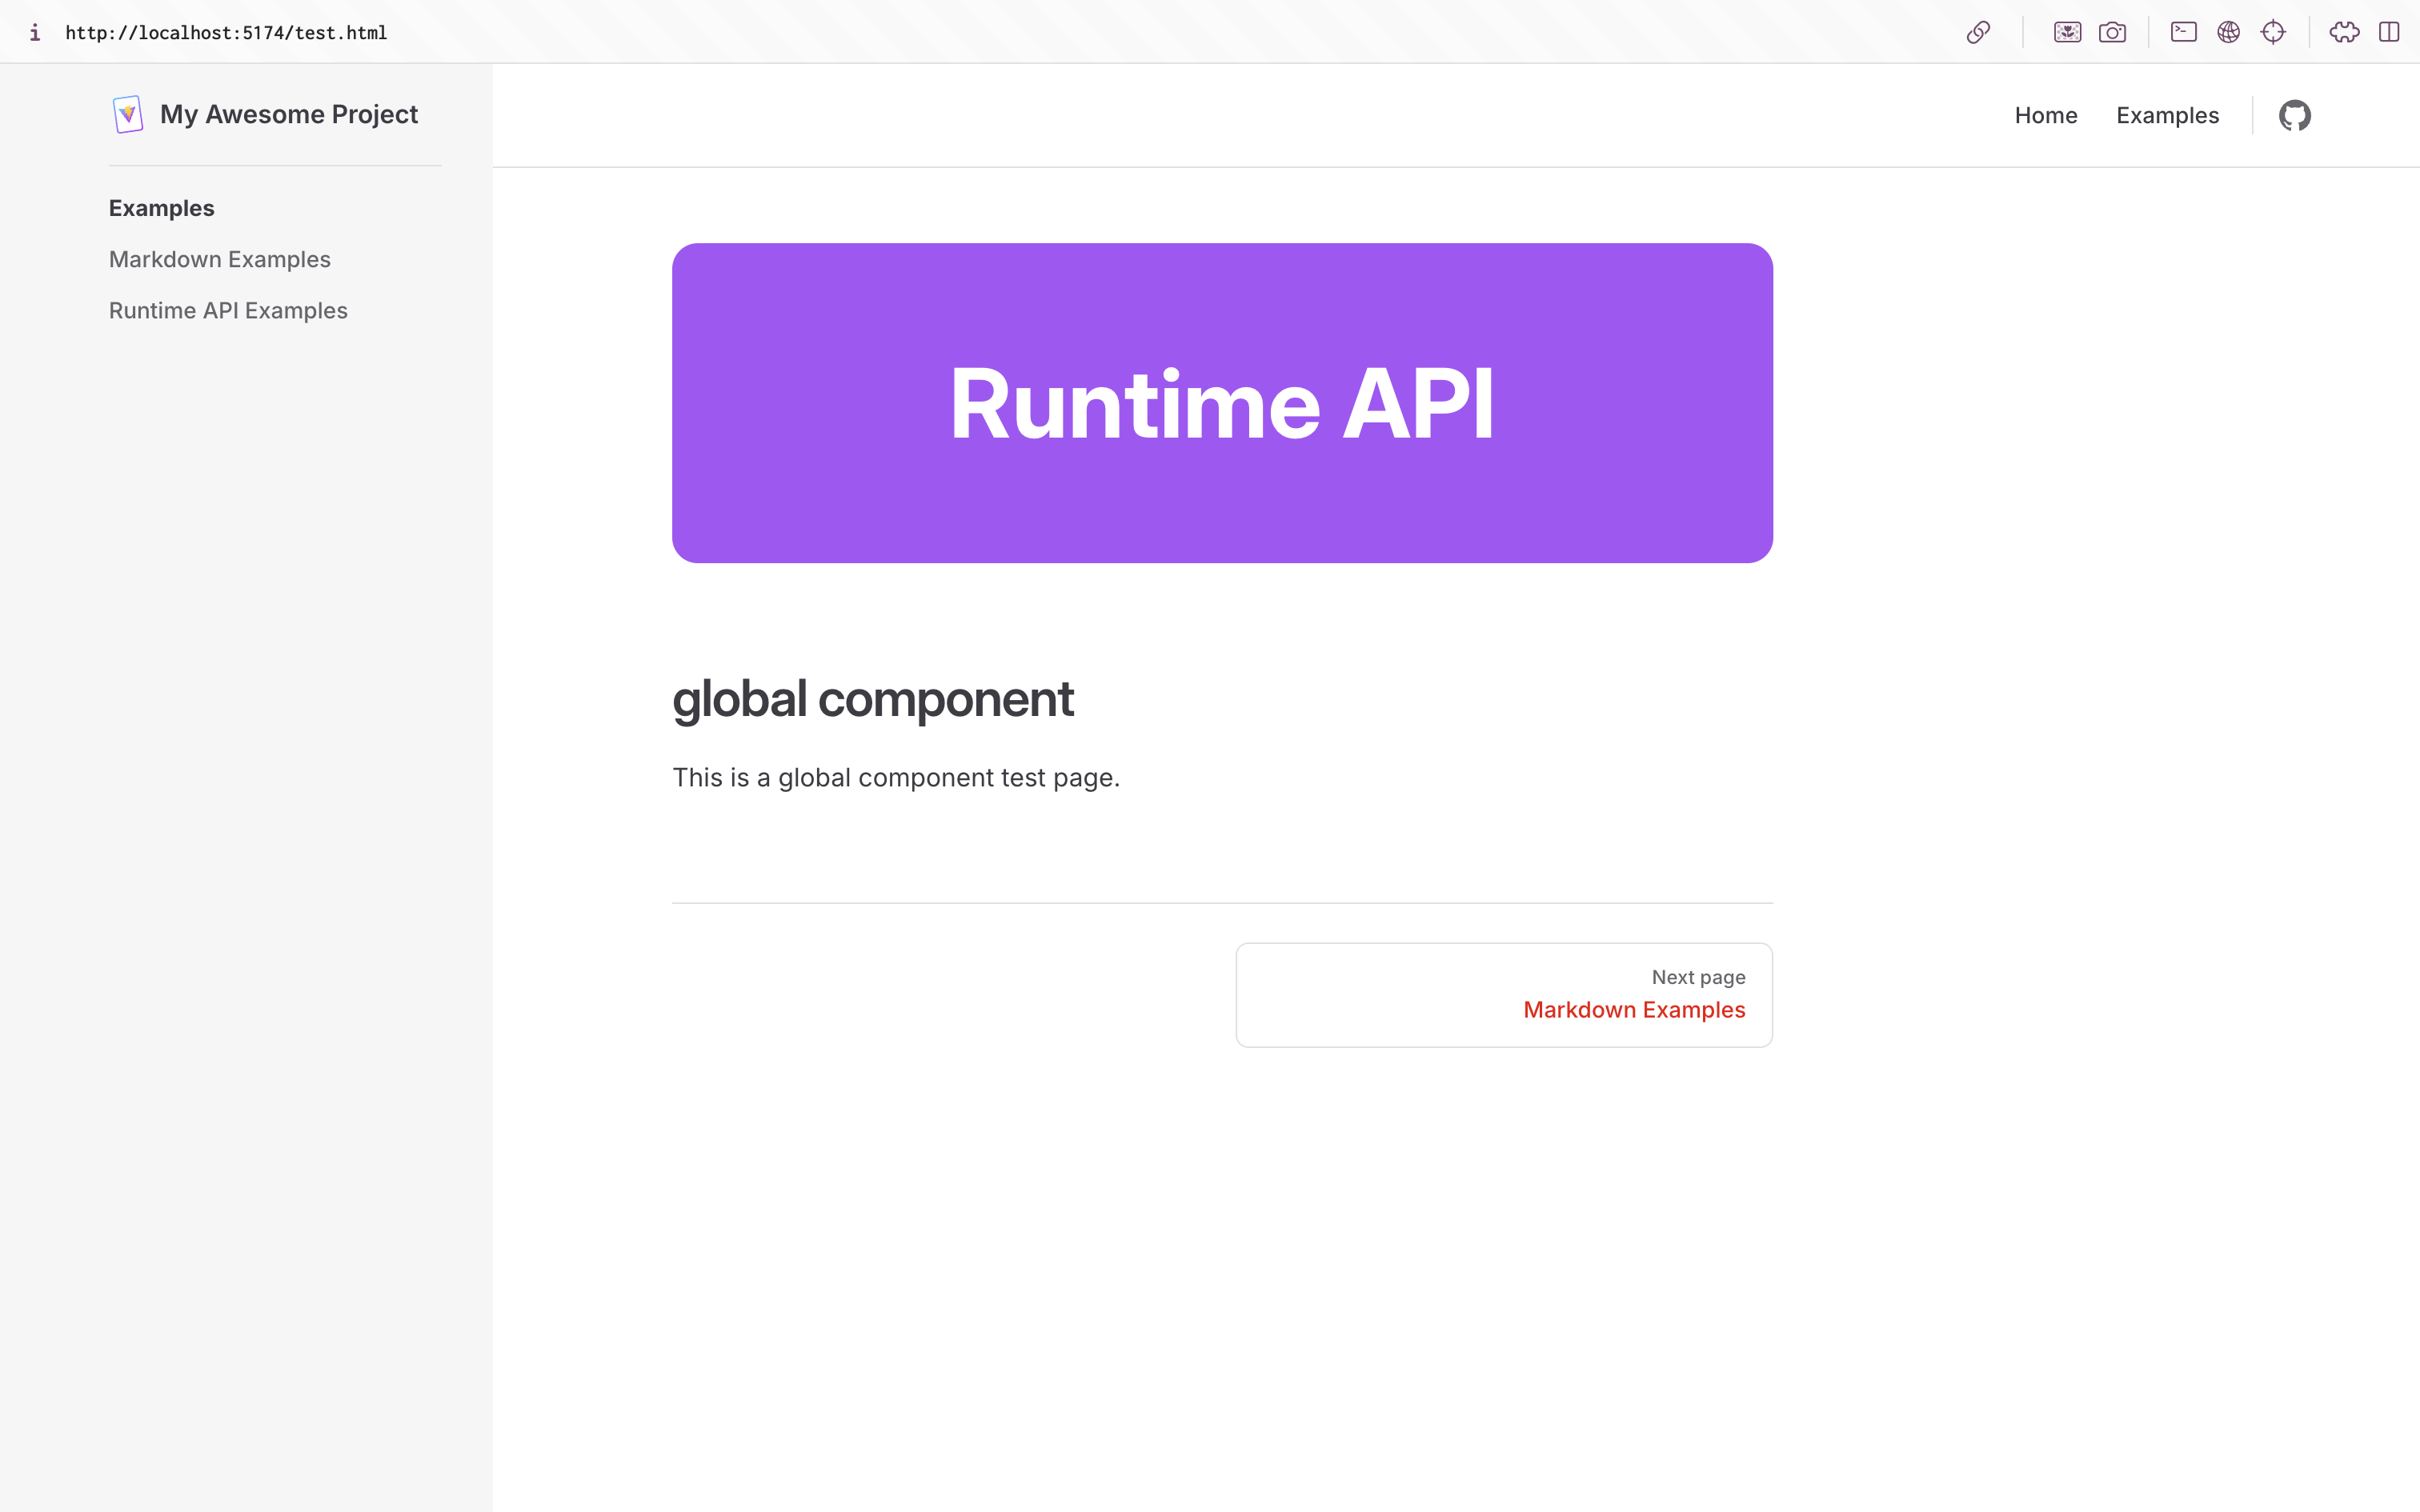Open Examples in the top navigation
The image size is (2420, 1512).
click(2167, 115)
